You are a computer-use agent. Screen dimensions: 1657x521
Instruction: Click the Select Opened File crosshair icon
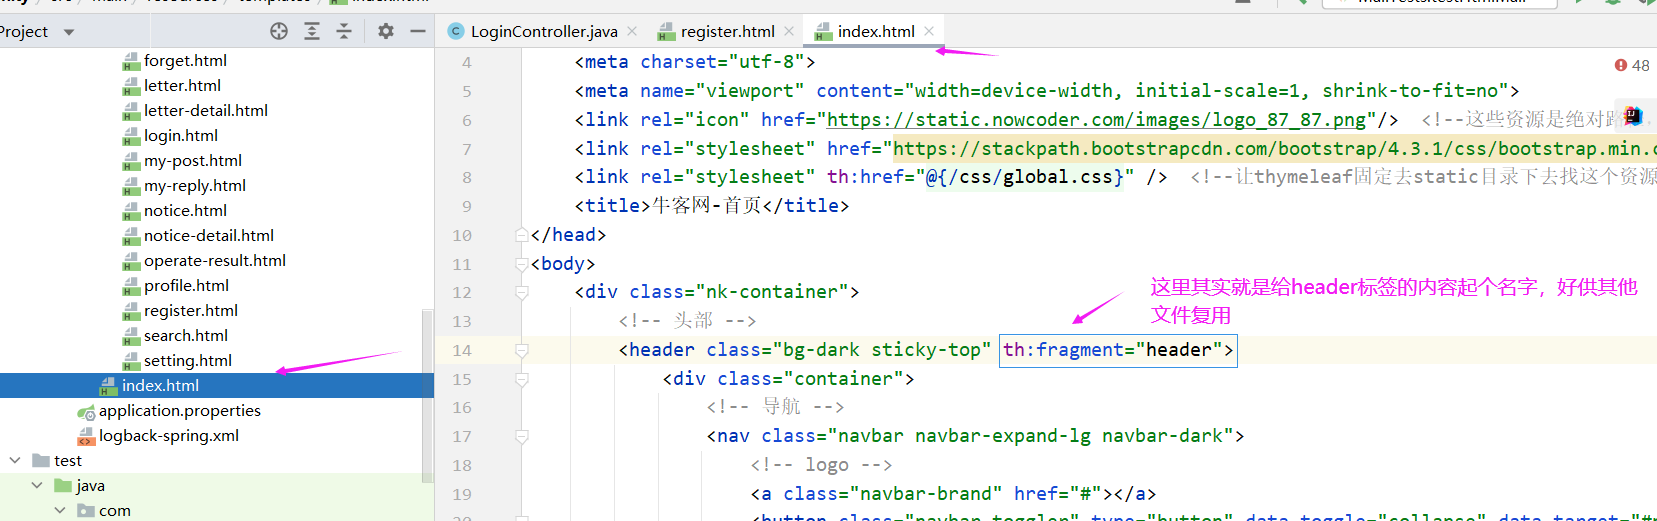(279, 31)
